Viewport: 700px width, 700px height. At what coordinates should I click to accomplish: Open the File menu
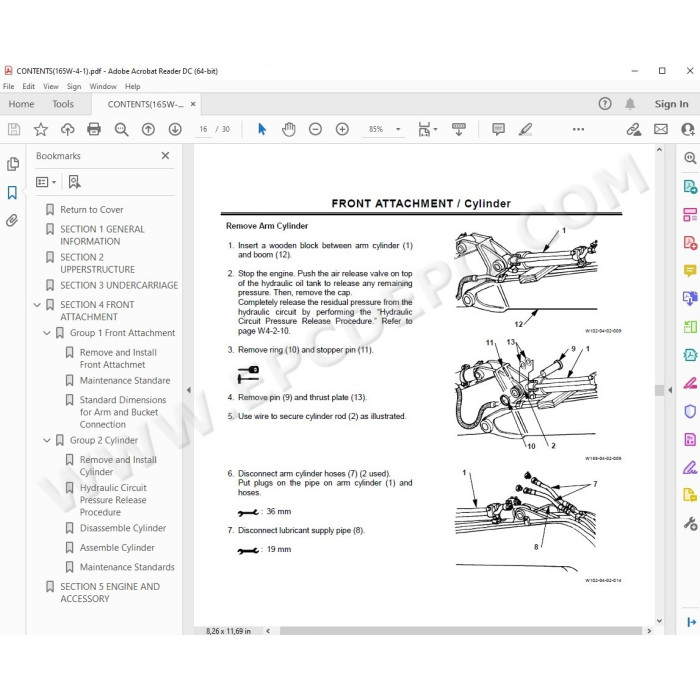pos(8,87)
